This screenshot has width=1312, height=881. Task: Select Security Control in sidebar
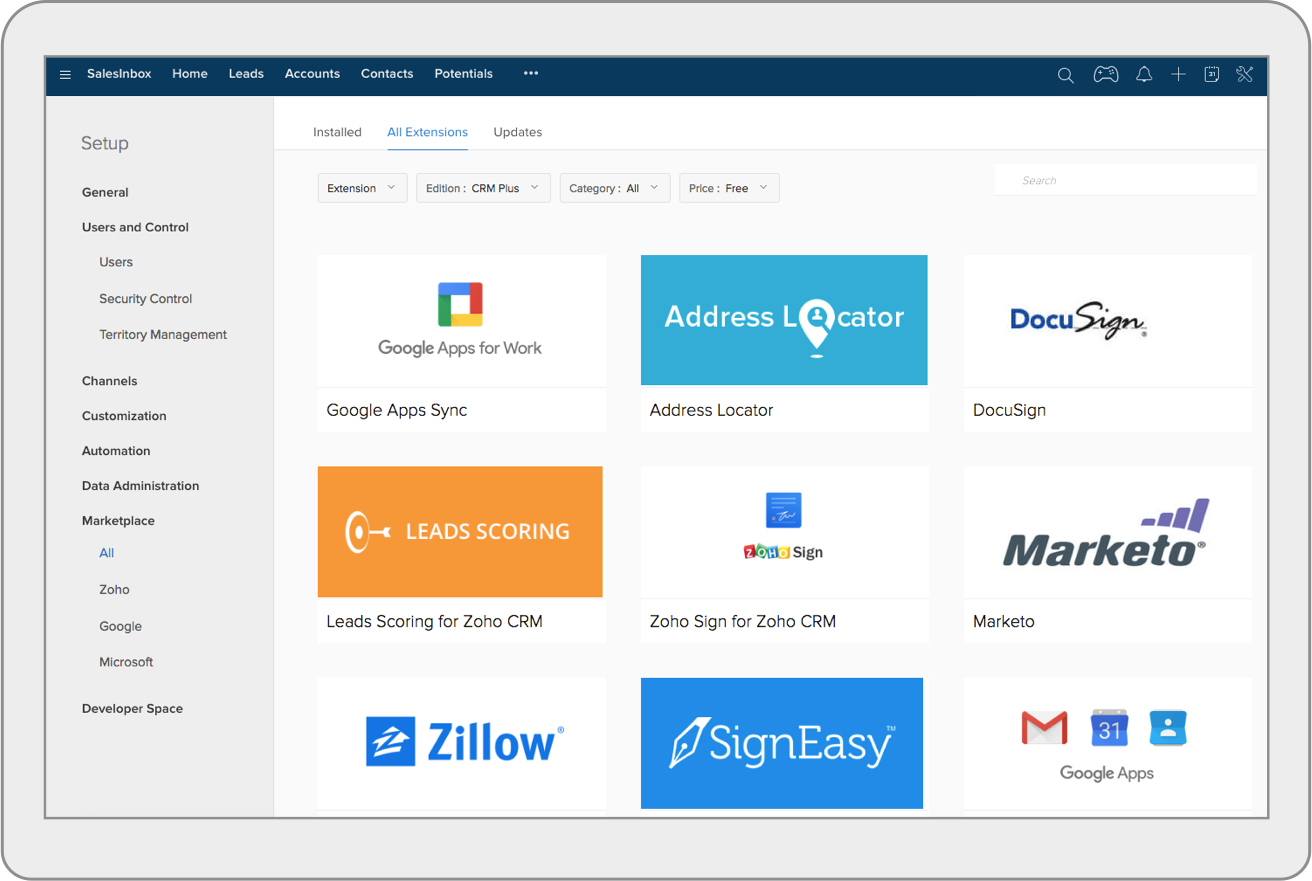145,298
